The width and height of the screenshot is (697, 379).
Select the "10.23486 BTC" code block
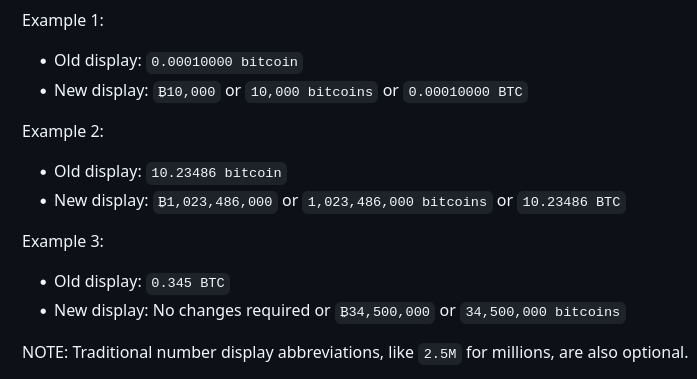click(x=571, y=202)
